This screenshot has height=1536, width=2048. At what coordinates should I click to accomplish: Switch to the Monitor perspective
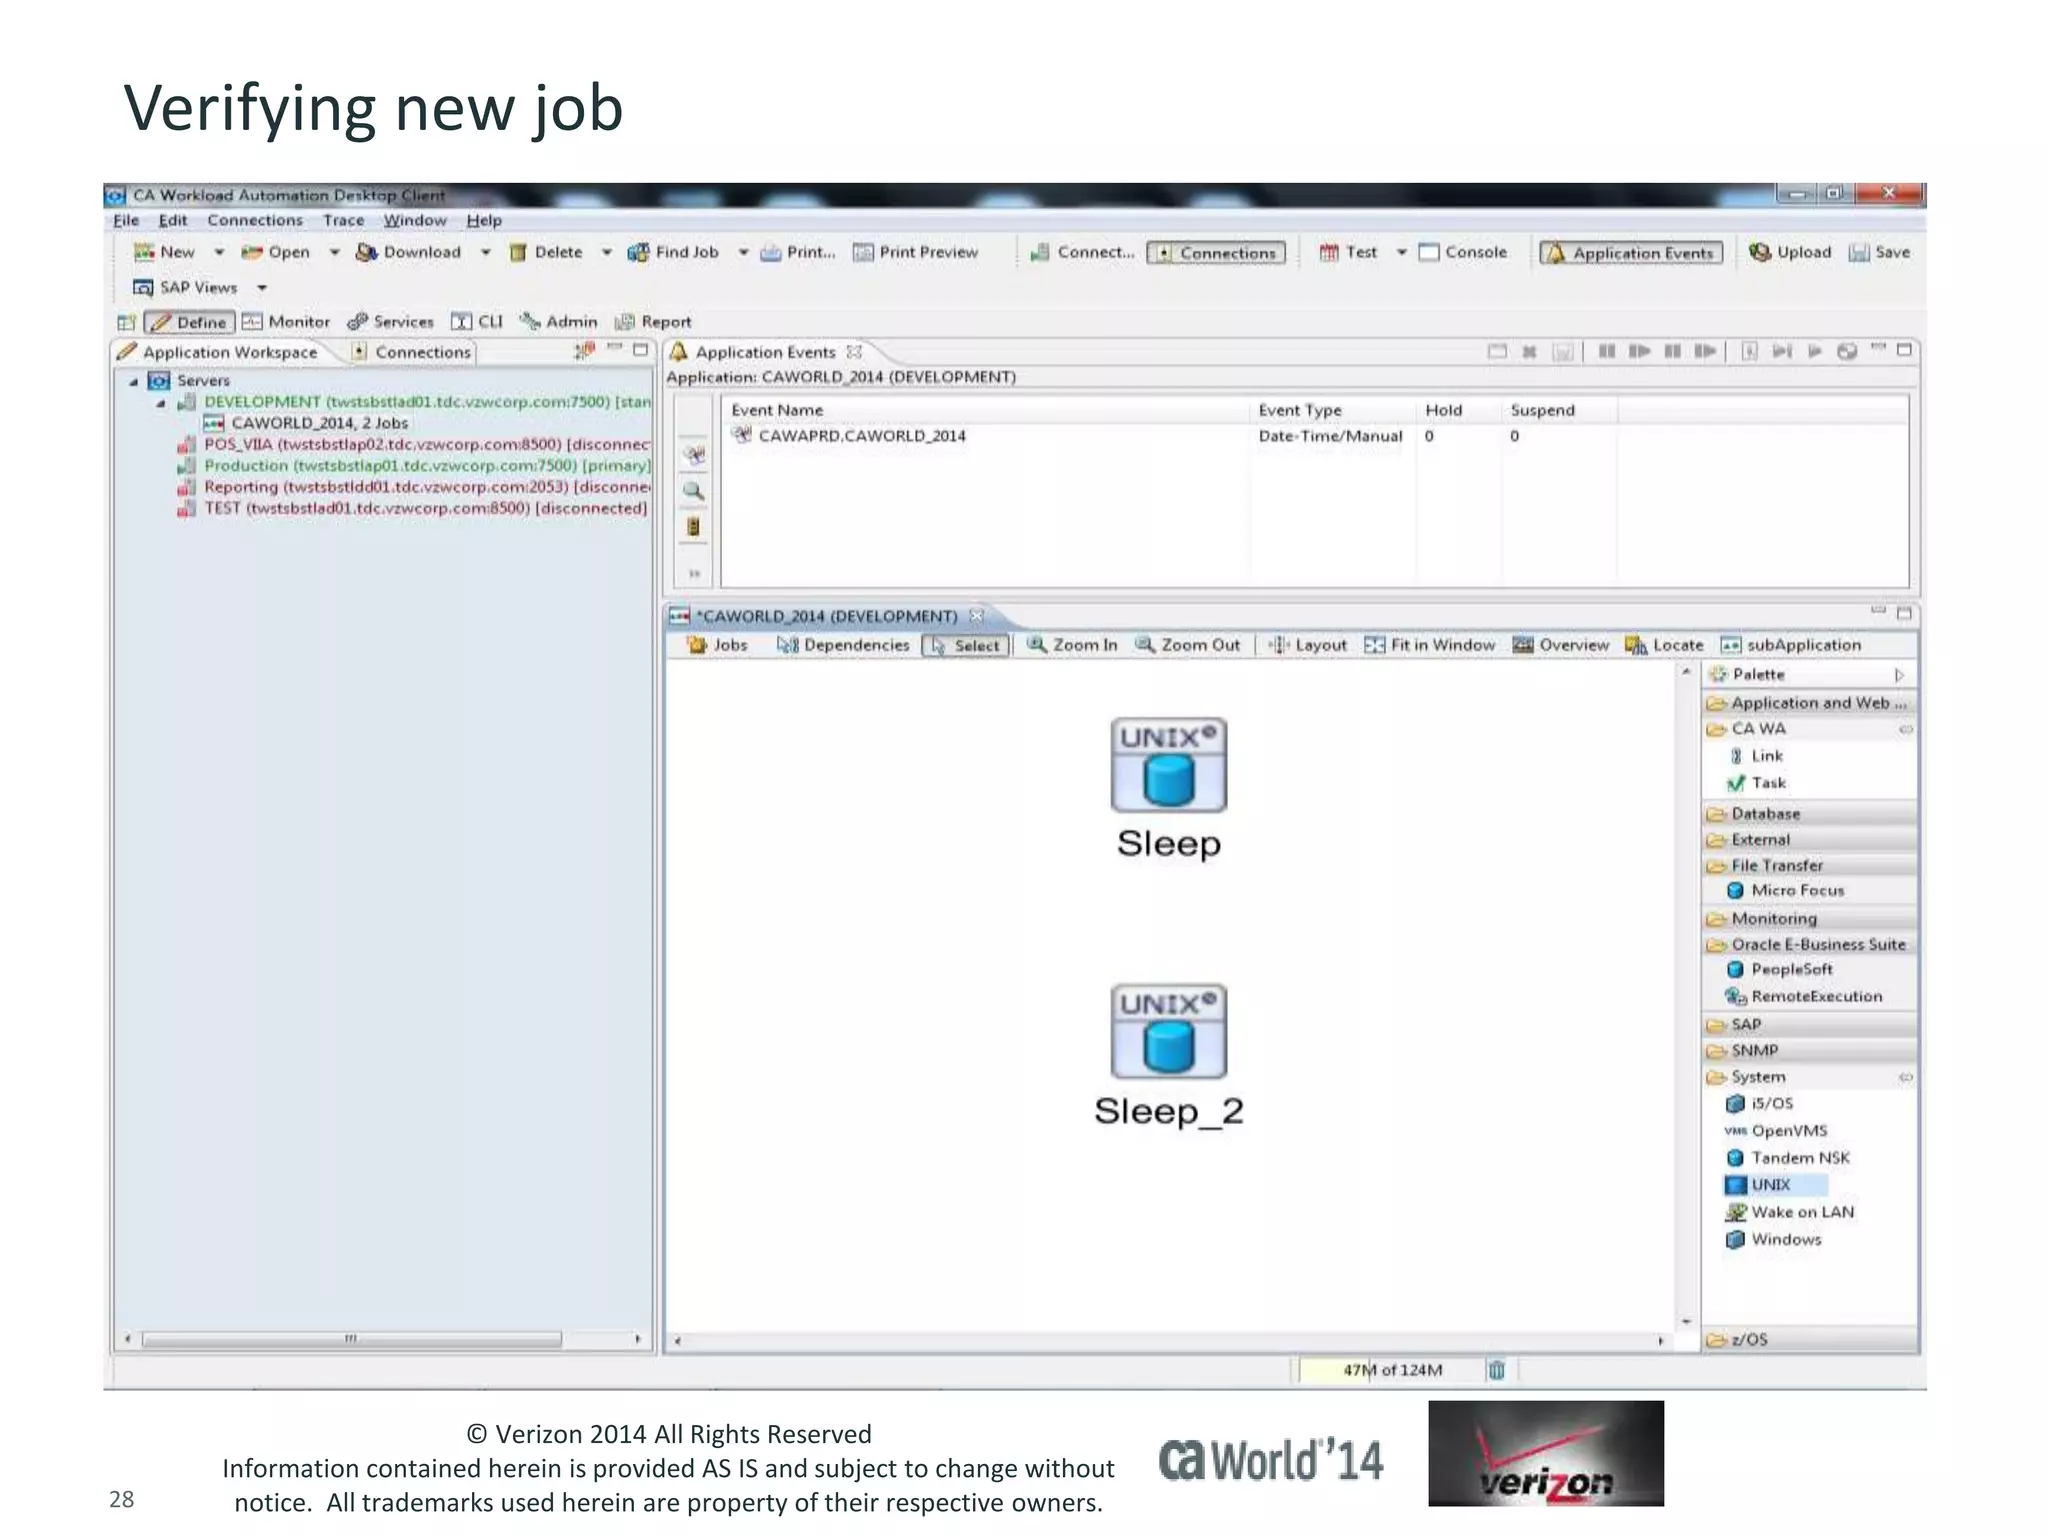click(287, 322)
